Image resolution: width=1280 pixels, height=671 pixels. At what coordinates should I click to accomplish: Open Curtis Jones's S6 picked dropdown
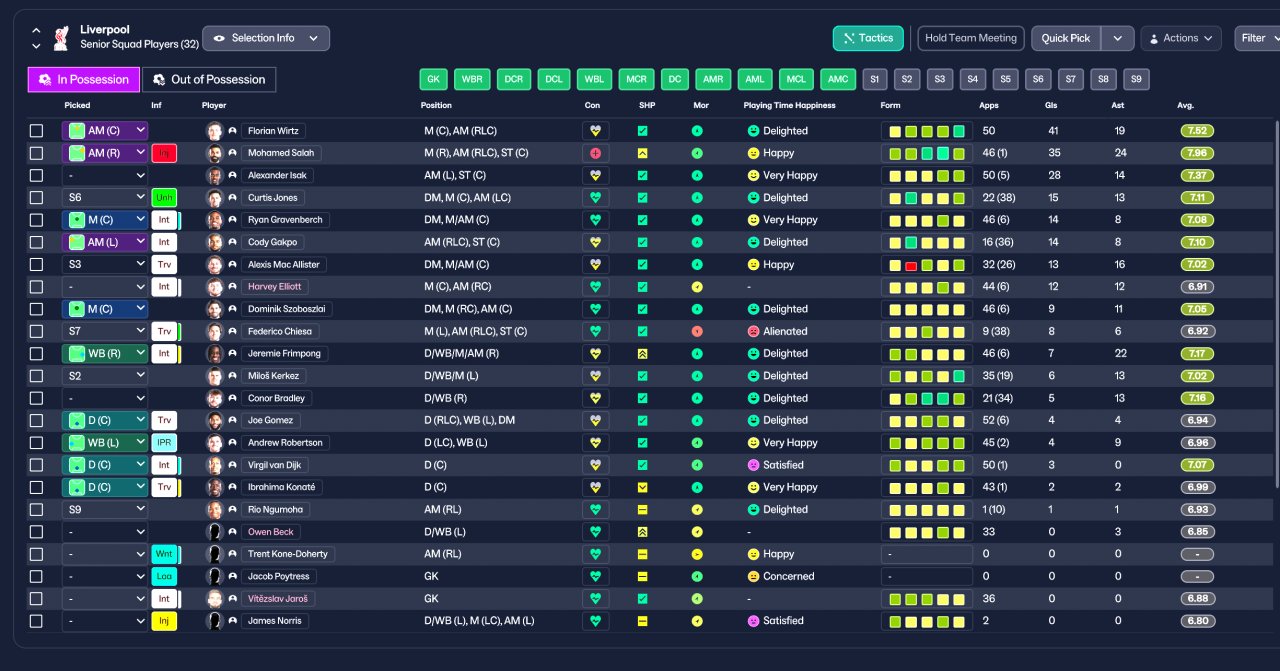click(x=105, y=198)
